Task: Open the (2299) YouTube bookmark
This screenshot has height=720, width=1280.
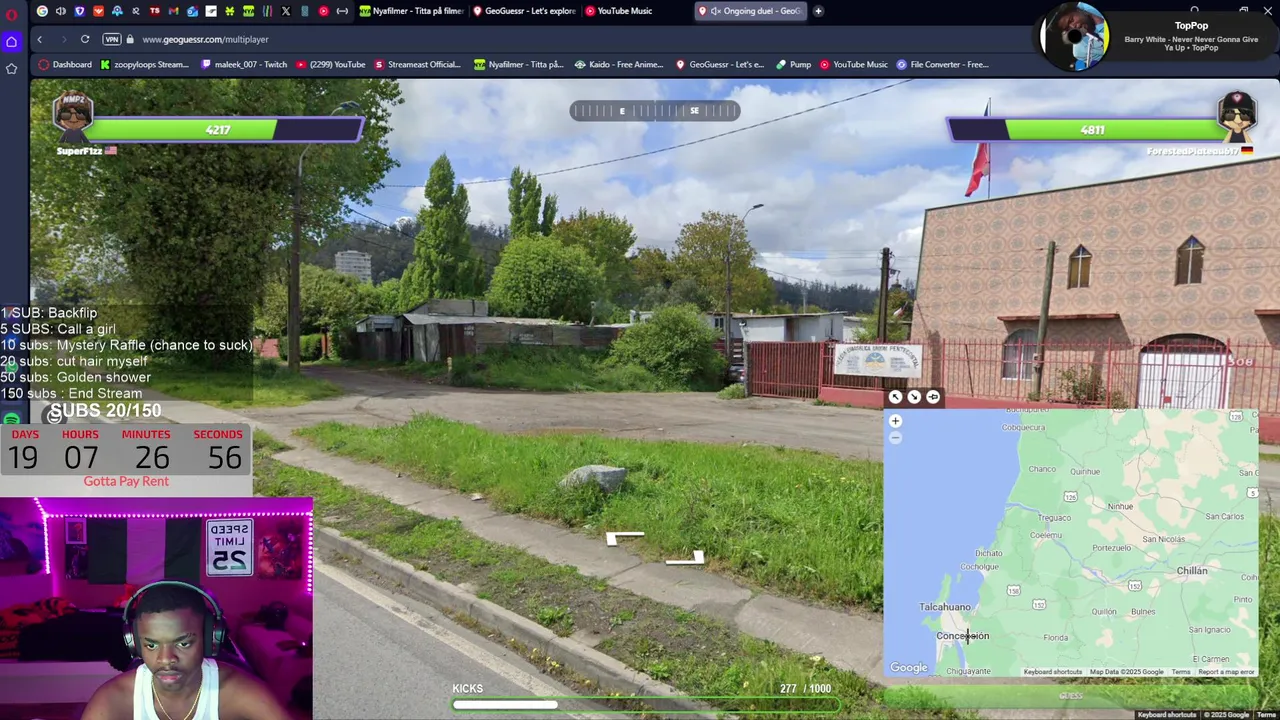Action: (331, 64)
